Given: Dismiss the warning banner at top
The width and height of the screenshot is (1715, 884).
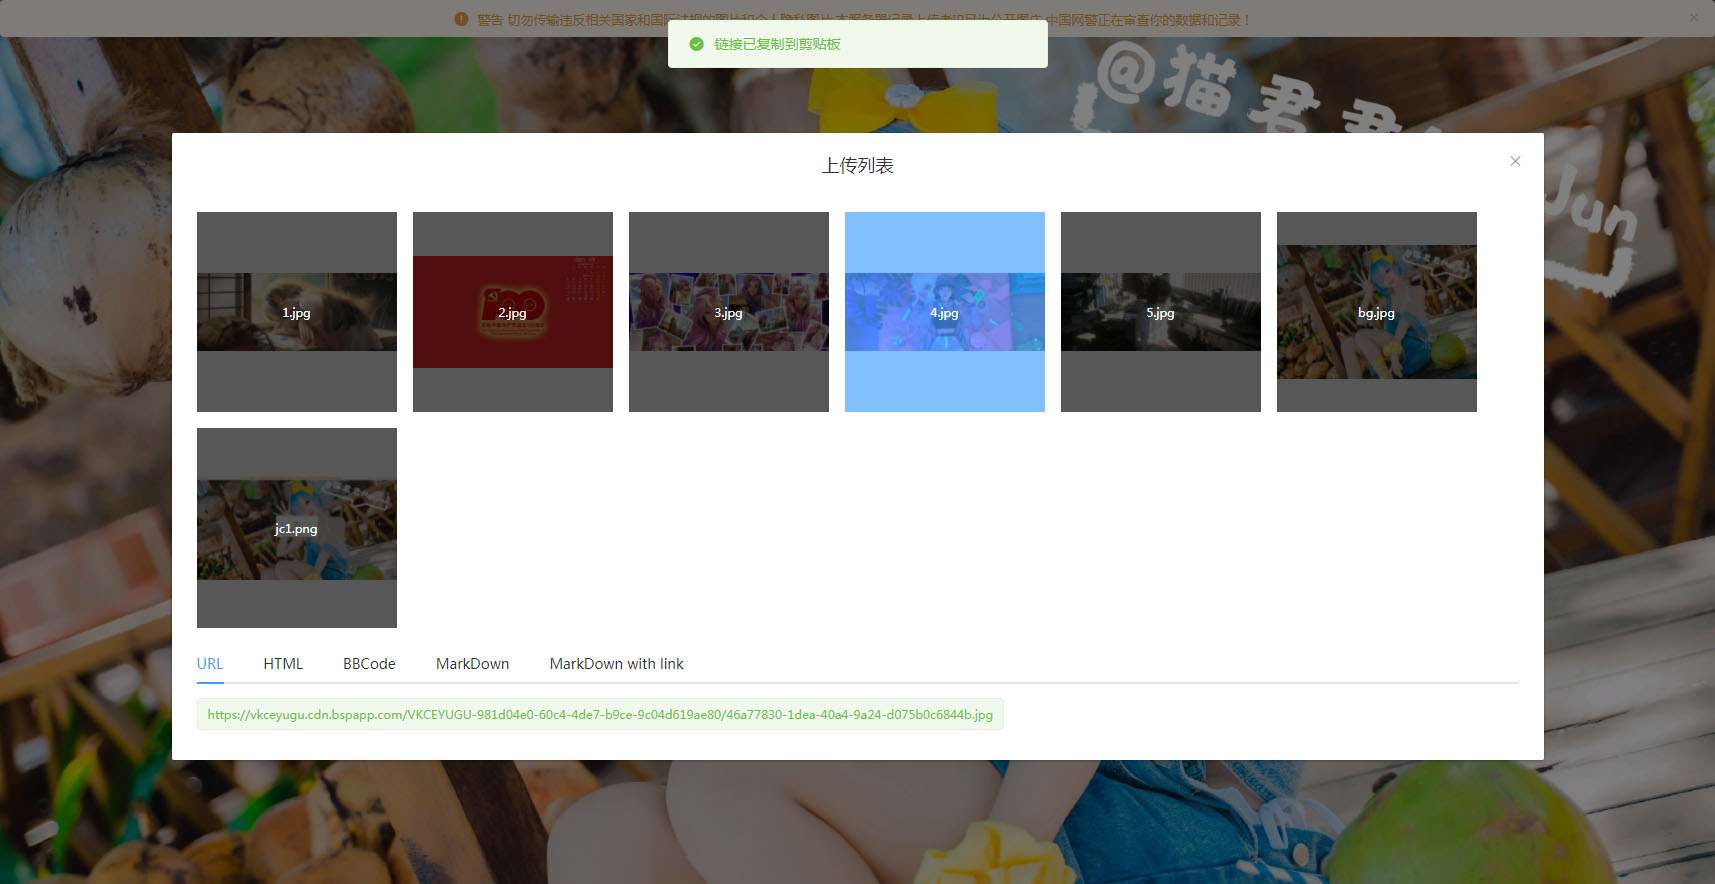Looking at the screenshot, I should (1694, 17).
